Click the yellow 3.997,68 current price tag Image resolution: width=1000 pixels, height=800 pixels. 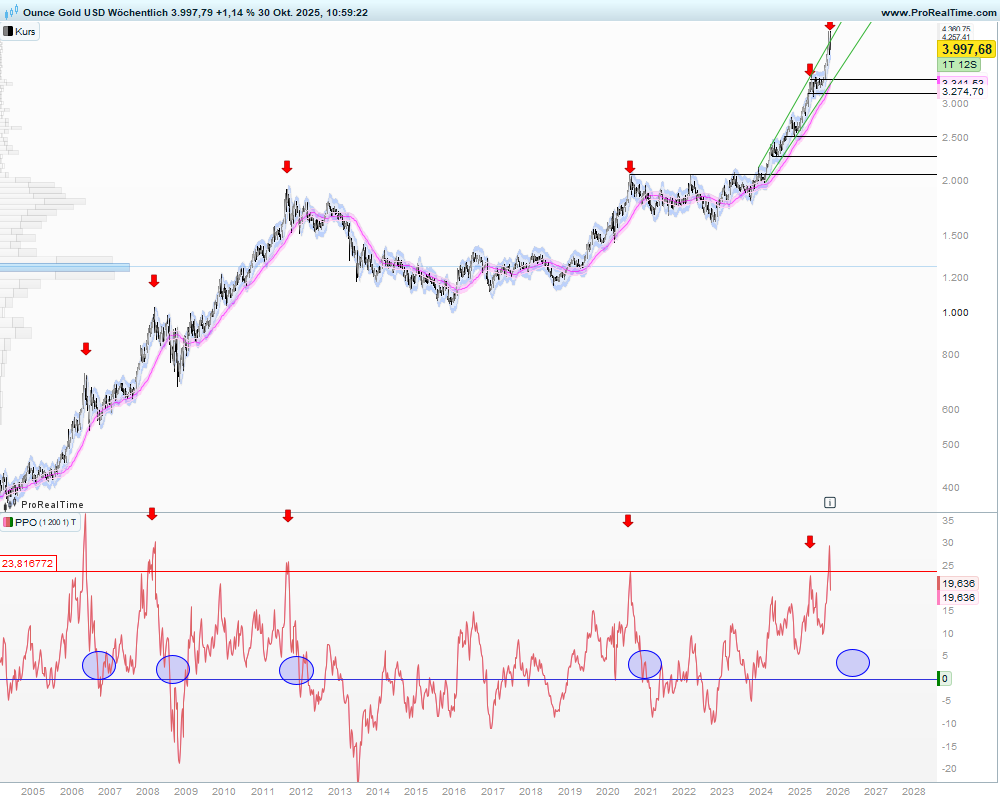965,49
